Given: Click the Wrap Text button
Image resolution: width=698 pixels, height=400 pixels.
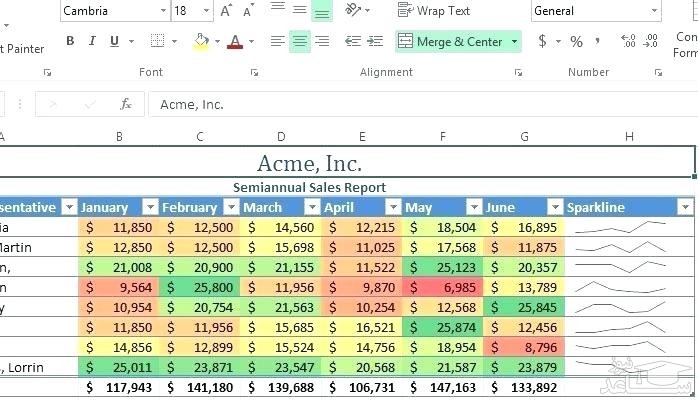Looking at the screenshot, I should pyautogui.click(x=434, y=11).
